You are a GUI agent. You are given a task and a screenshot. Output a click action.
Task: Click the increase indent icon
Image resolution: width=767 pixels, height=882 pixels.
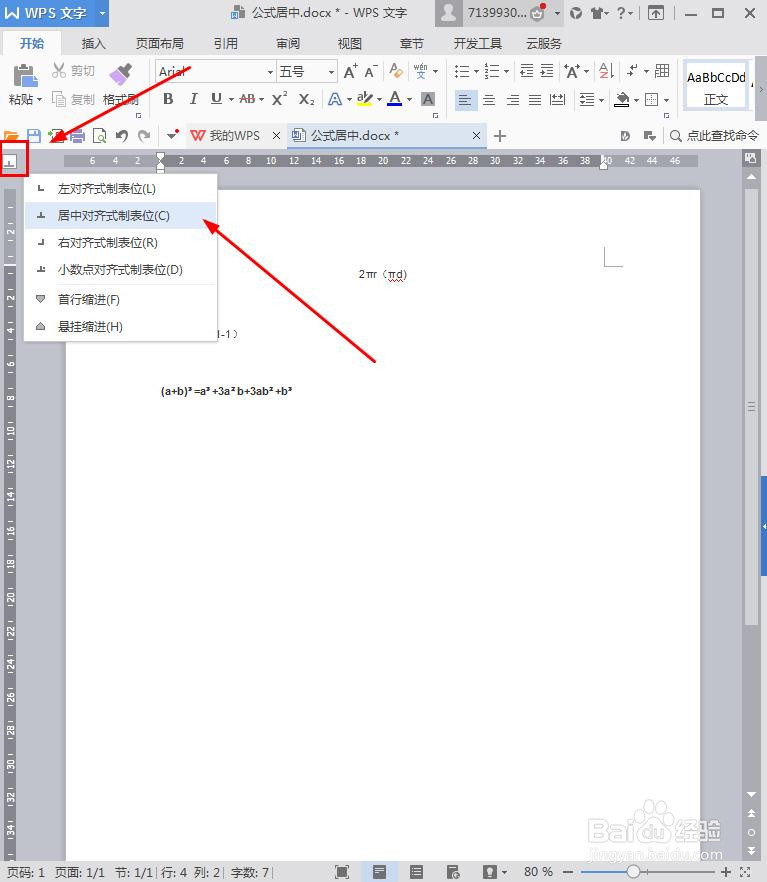tap(547, 71)
